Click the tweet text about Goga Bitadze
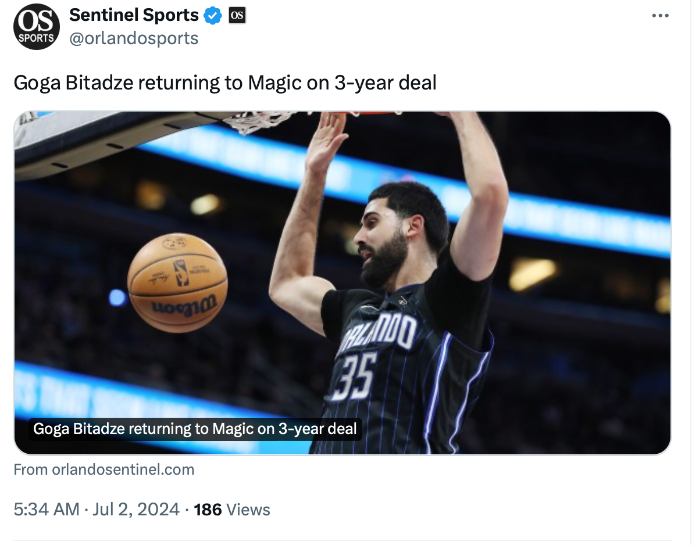The image size is (692, 545). 225,82
